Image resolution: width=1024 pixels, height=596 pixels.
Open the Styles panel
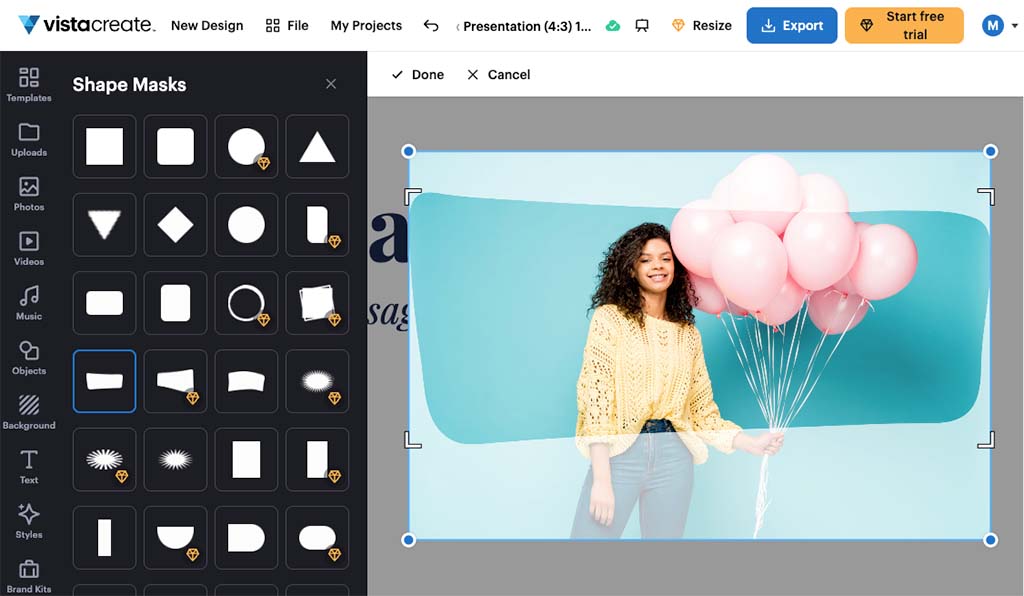pos(29,520)
